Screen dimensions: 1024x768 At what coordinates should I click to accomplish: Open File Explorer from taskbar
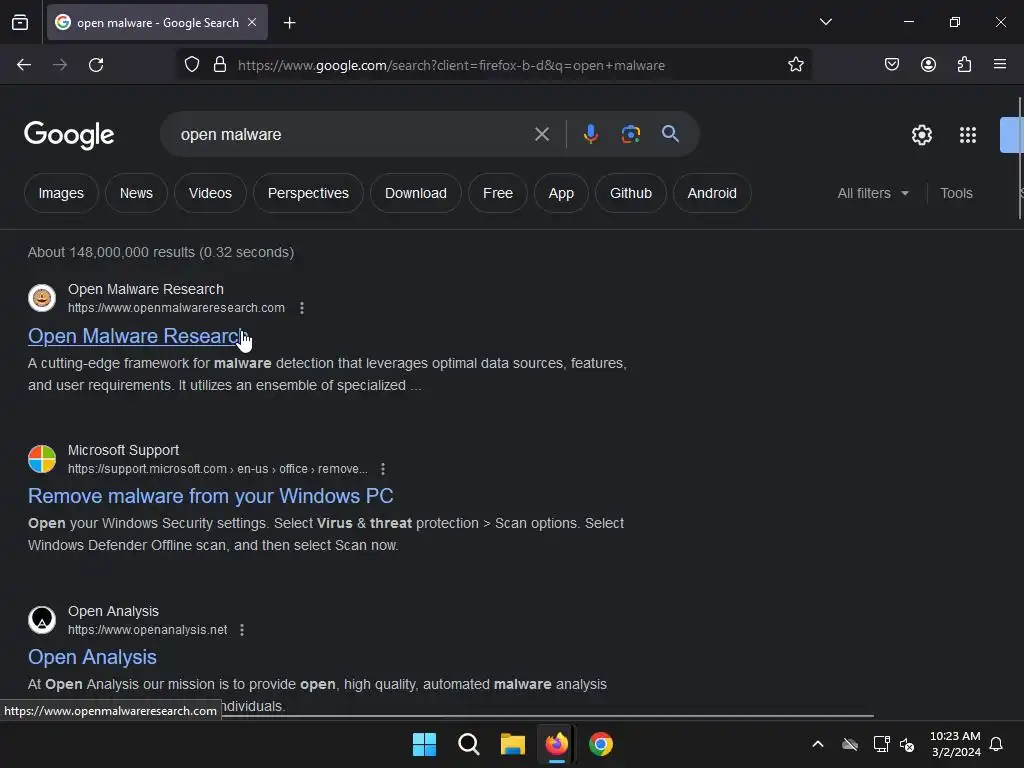(513, 744)
